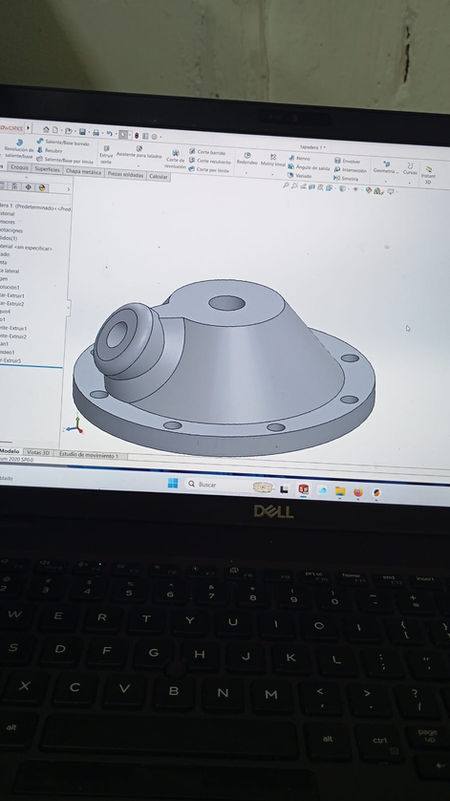Expand the Matriz lineal dropdown arrow

pos(273,174)
